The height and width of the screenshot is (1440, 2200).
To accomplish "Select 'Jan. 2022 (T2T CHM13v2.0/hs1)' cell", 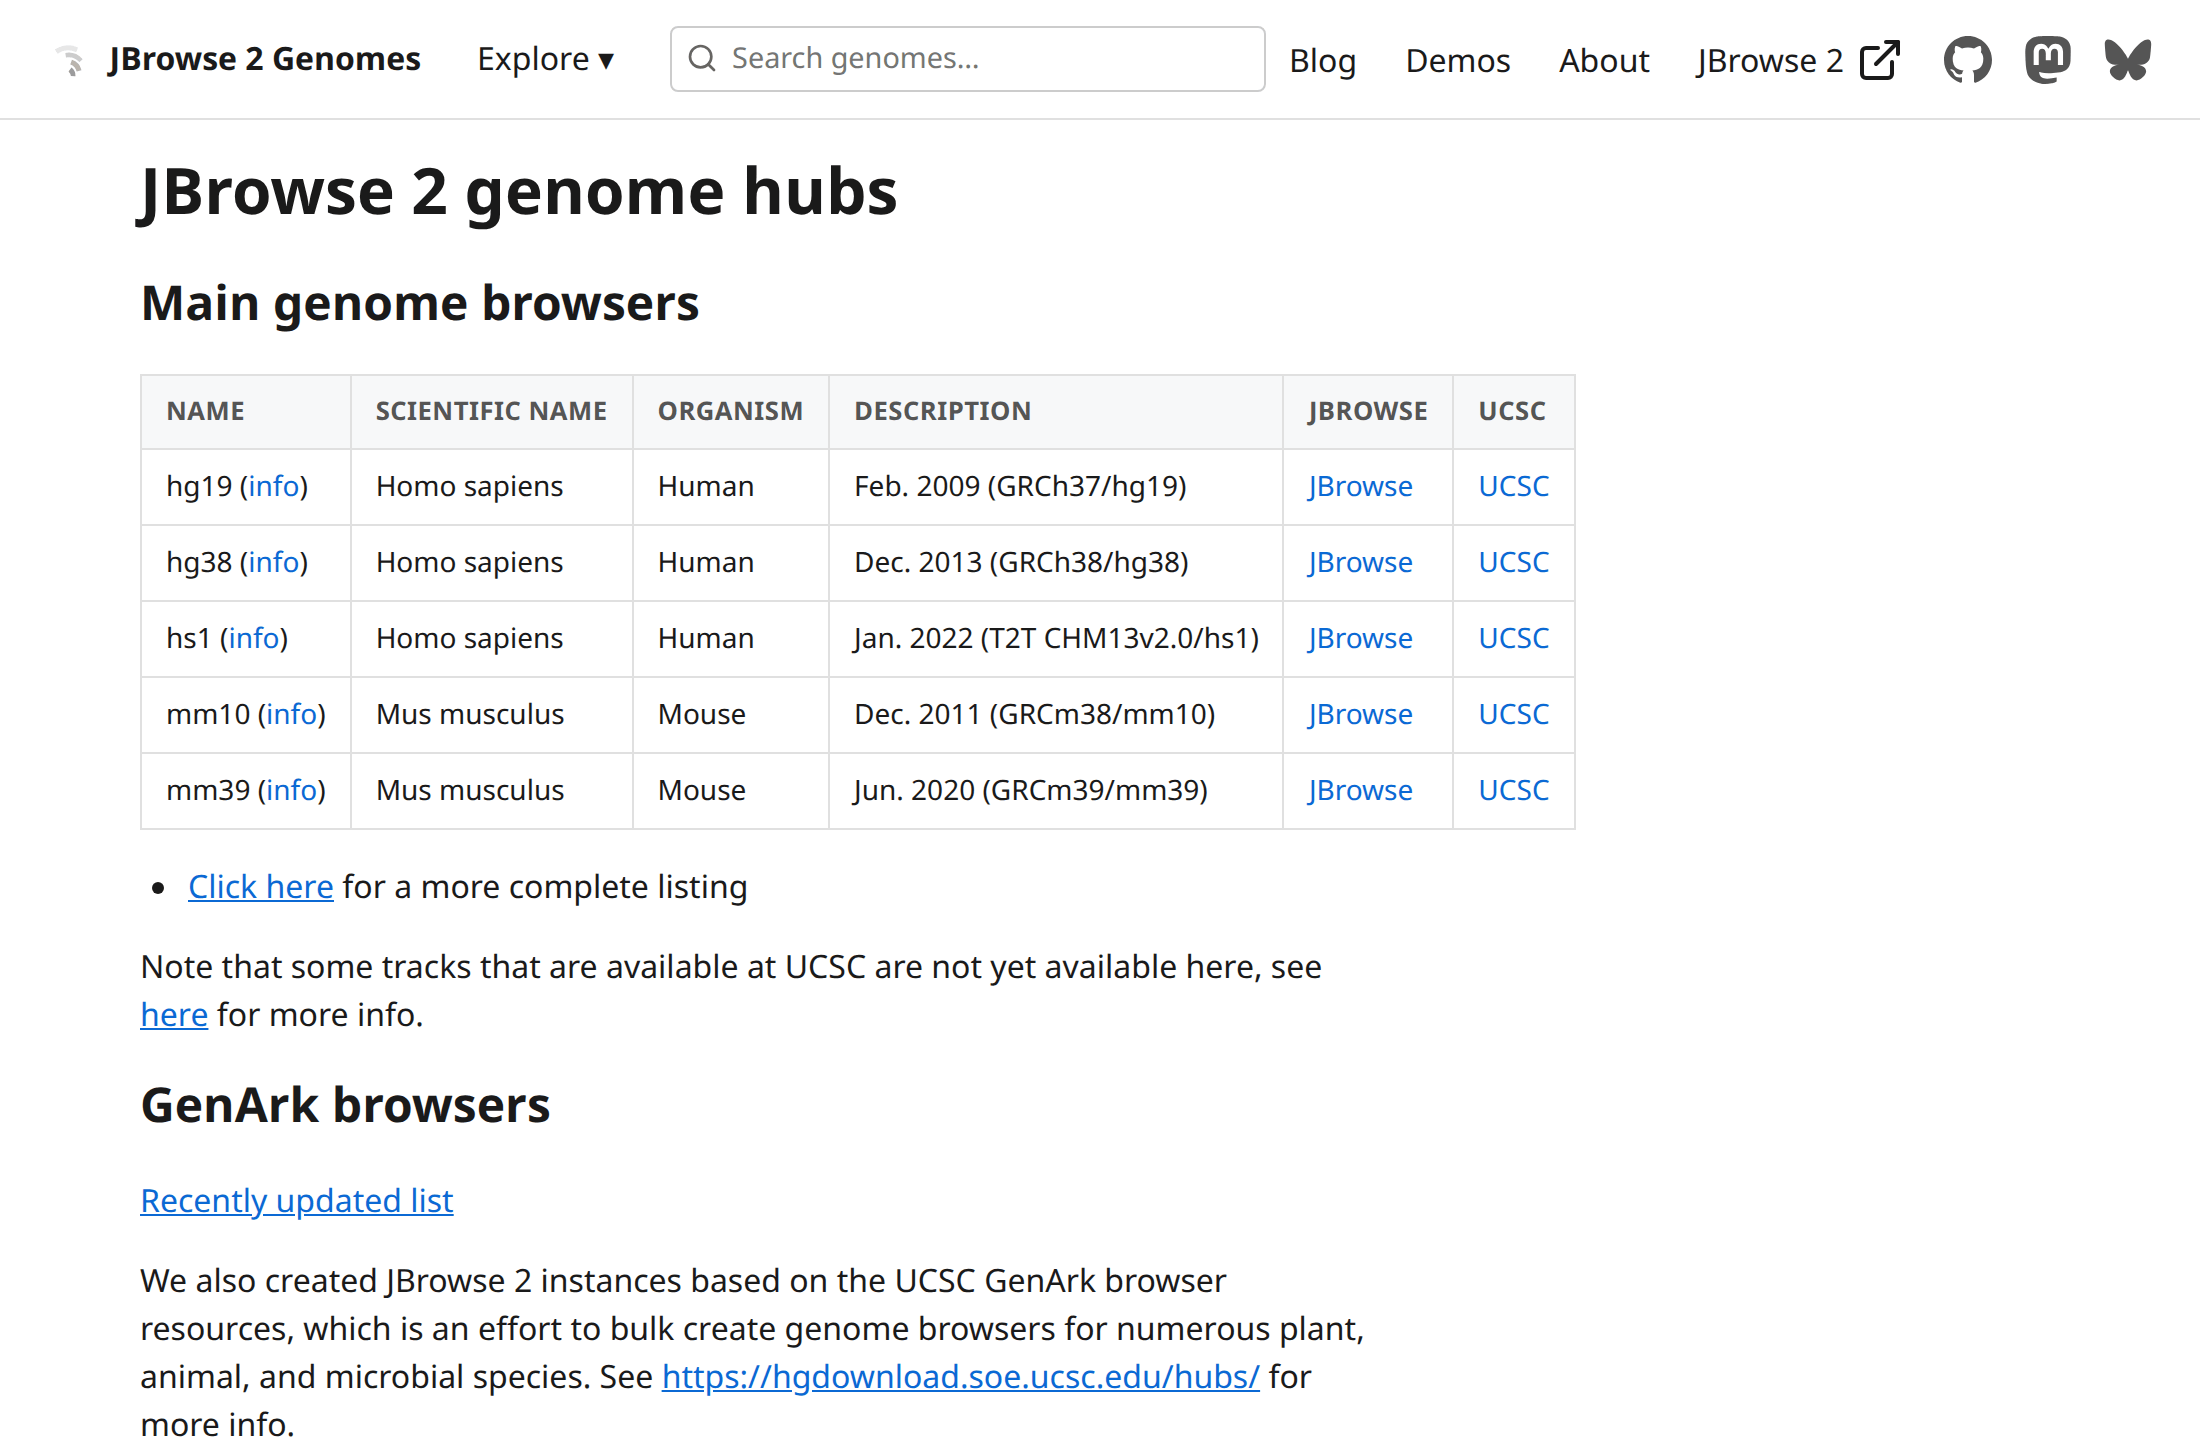I will (1056, 638).
